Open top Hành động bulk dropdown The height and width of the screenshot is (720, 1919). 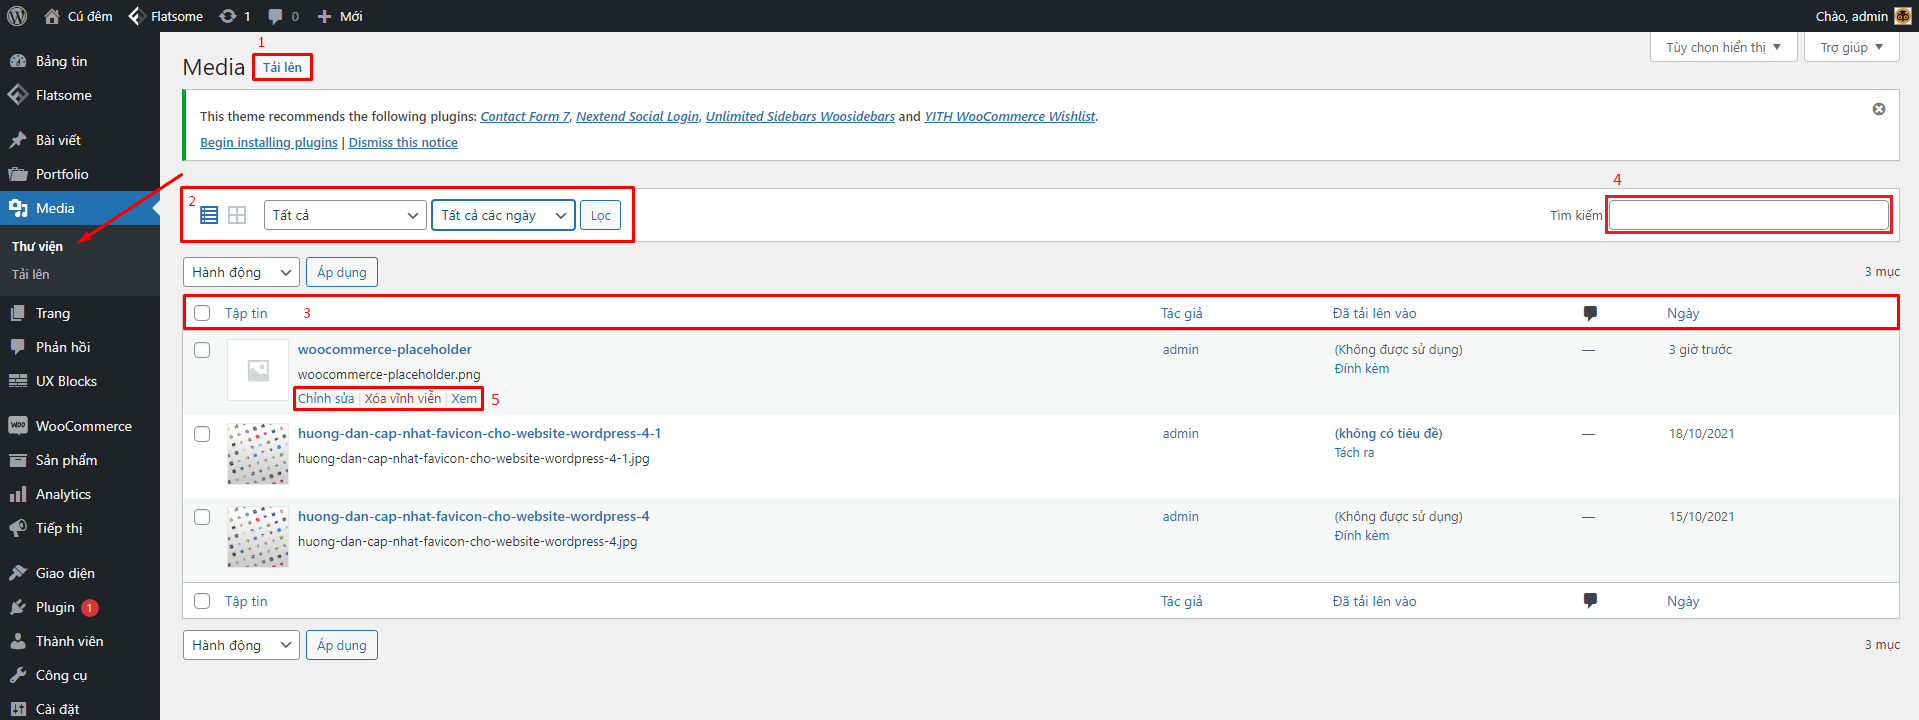pos(241,272)
